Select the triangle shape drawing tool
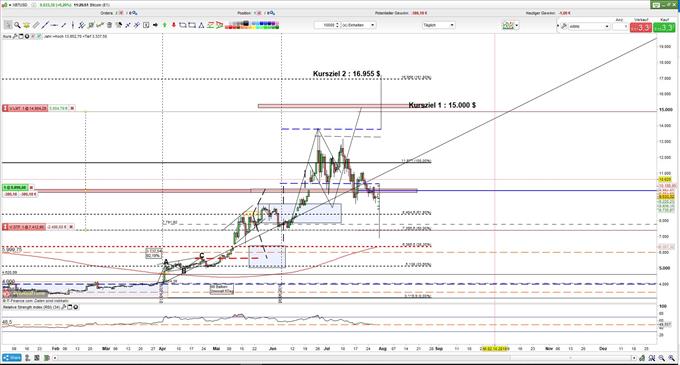680x365 pixels. click(x=201, y=25)
